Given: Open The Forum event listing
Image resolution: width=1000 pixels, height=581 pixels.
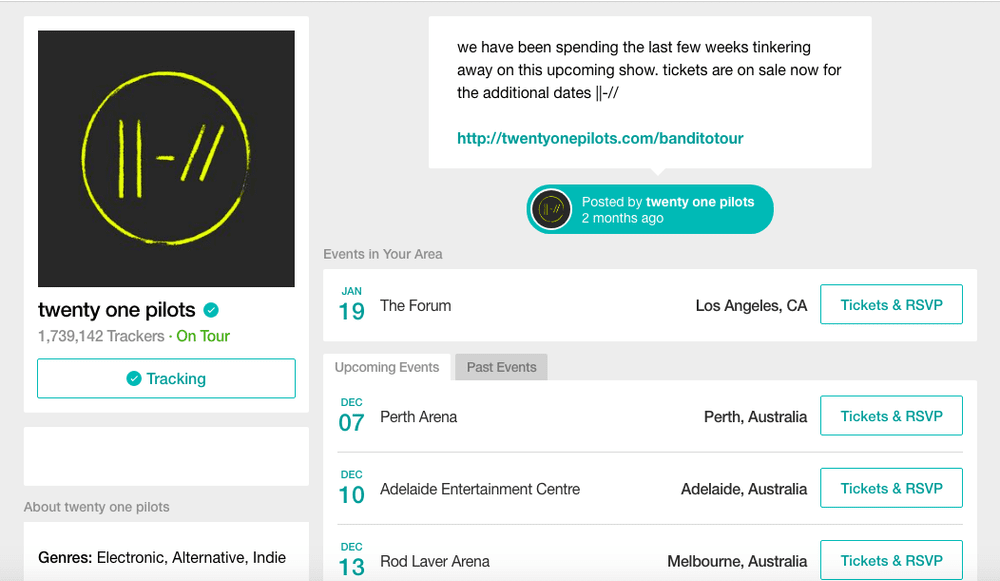Looking at the screenshot, I should [x=415, y=306].
